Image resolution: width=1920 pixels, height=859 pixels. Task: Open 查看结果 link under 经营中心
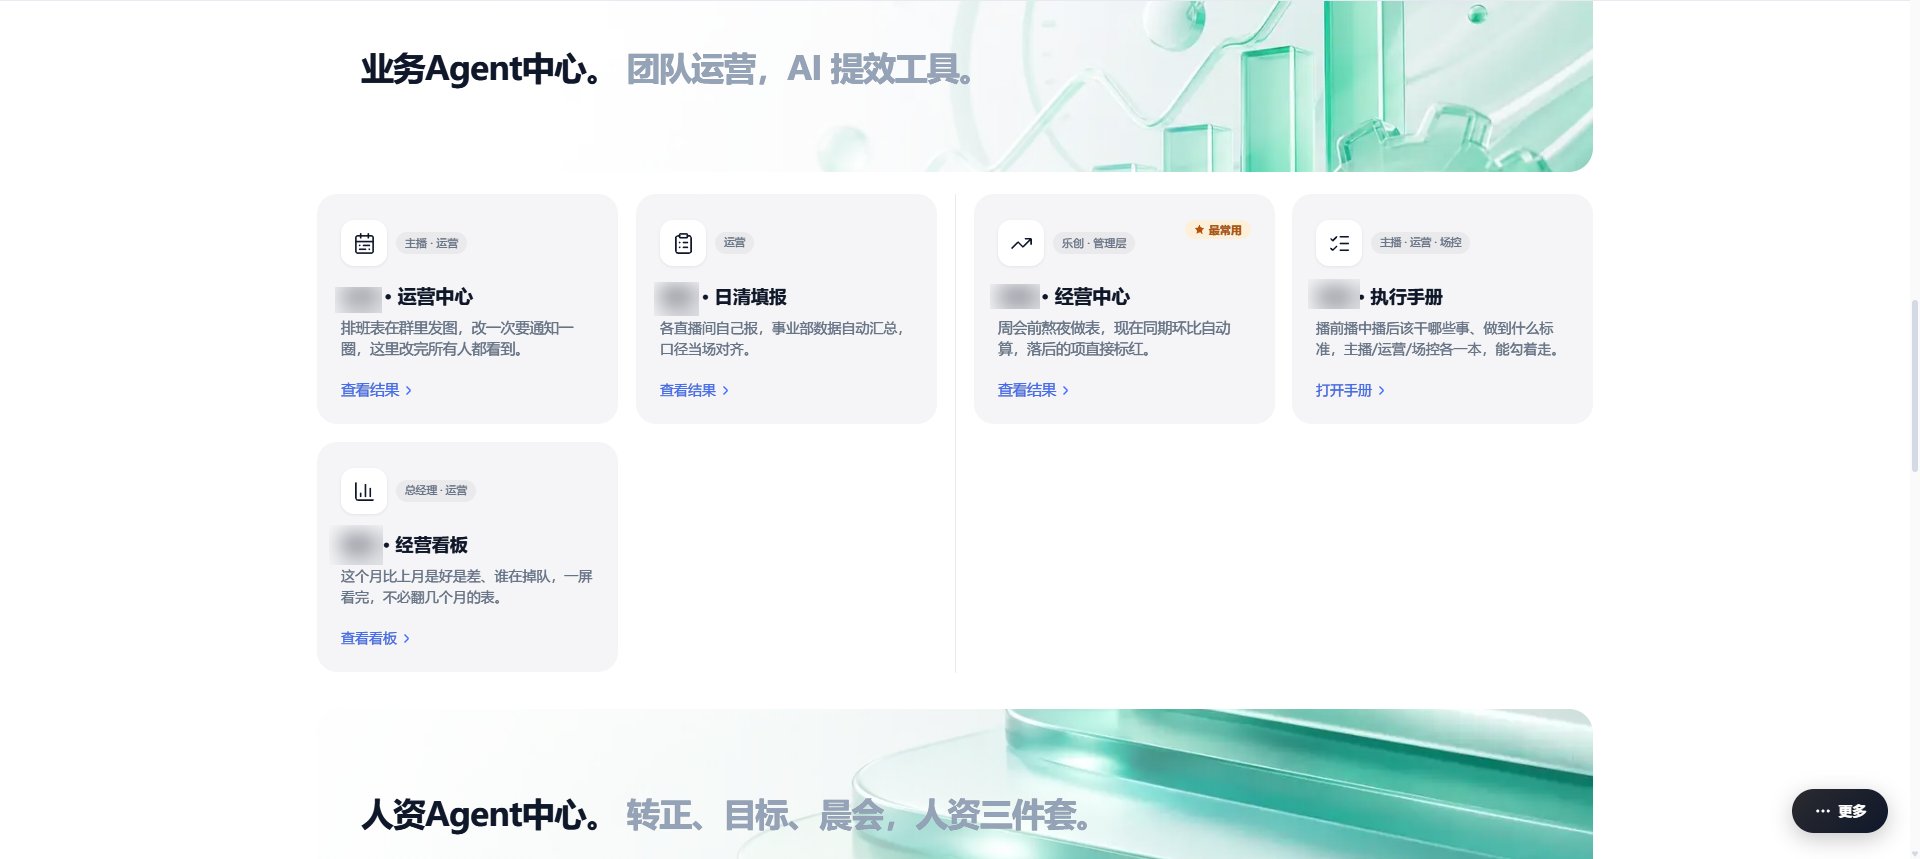click(1033, 390)
